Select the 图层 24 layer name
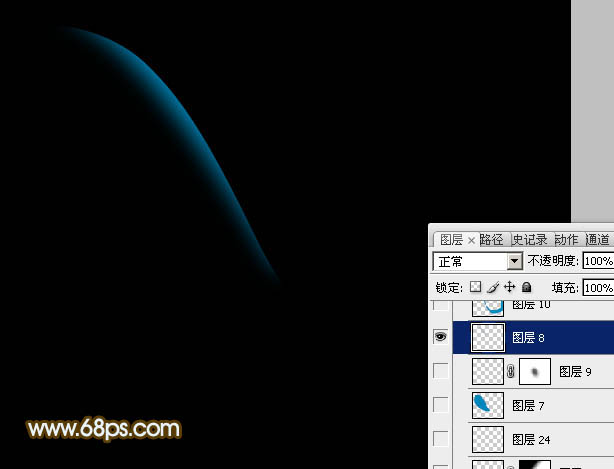 530,439
